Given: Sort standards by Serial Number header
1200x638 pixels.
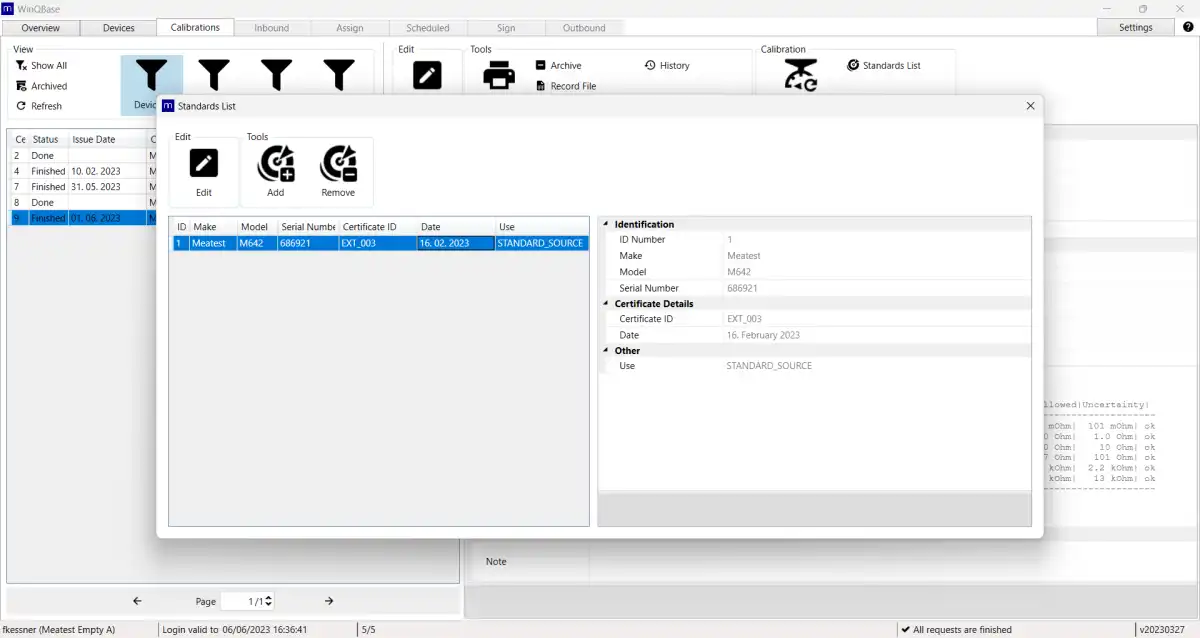Looking at the screenshot, I should [308, 227].
